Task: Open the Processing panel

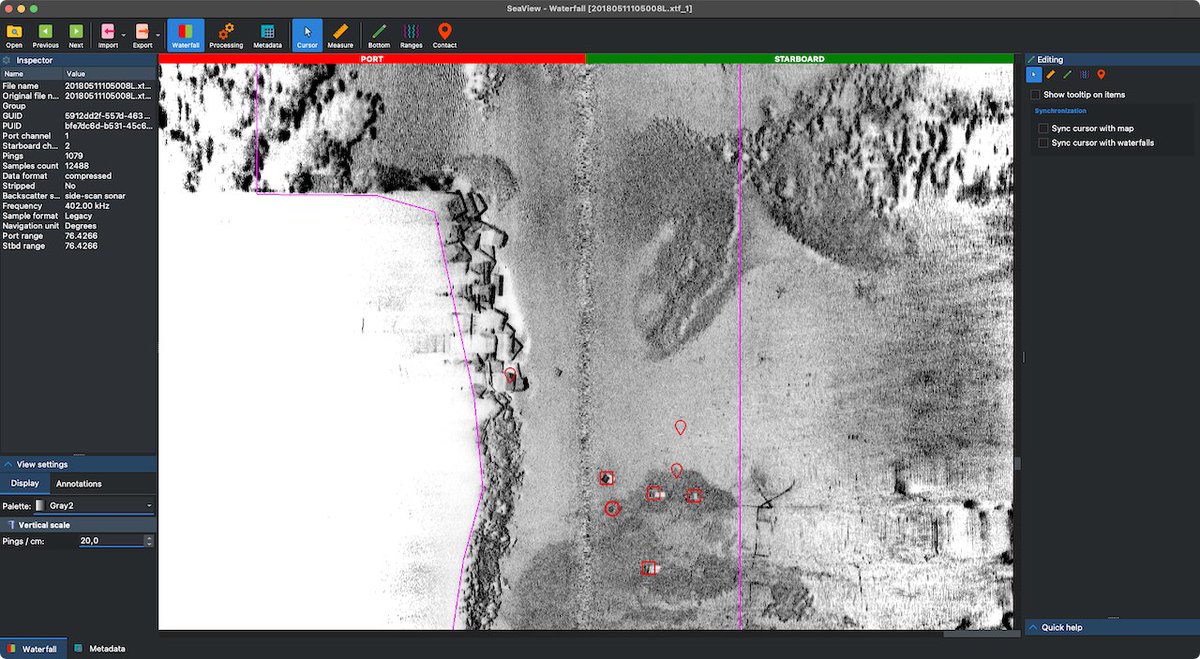Action: click(x=226, y=32)
